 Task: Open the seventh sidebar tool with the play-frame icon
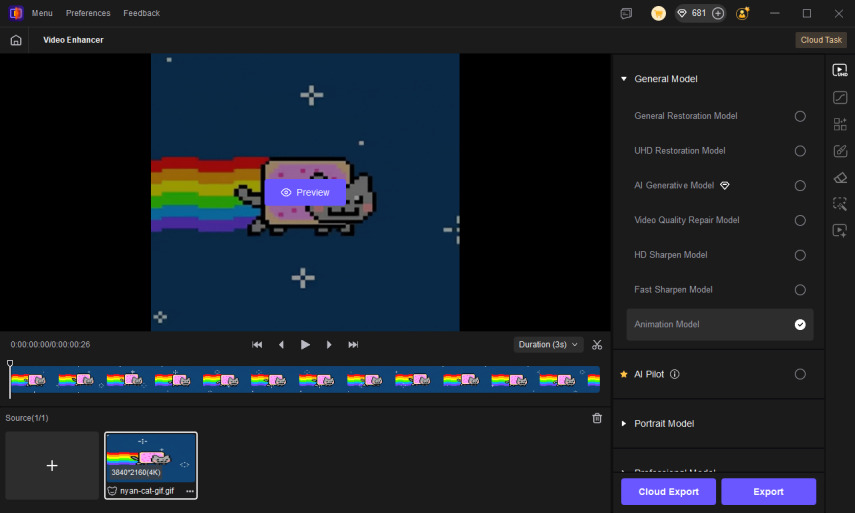click(840, 231)
